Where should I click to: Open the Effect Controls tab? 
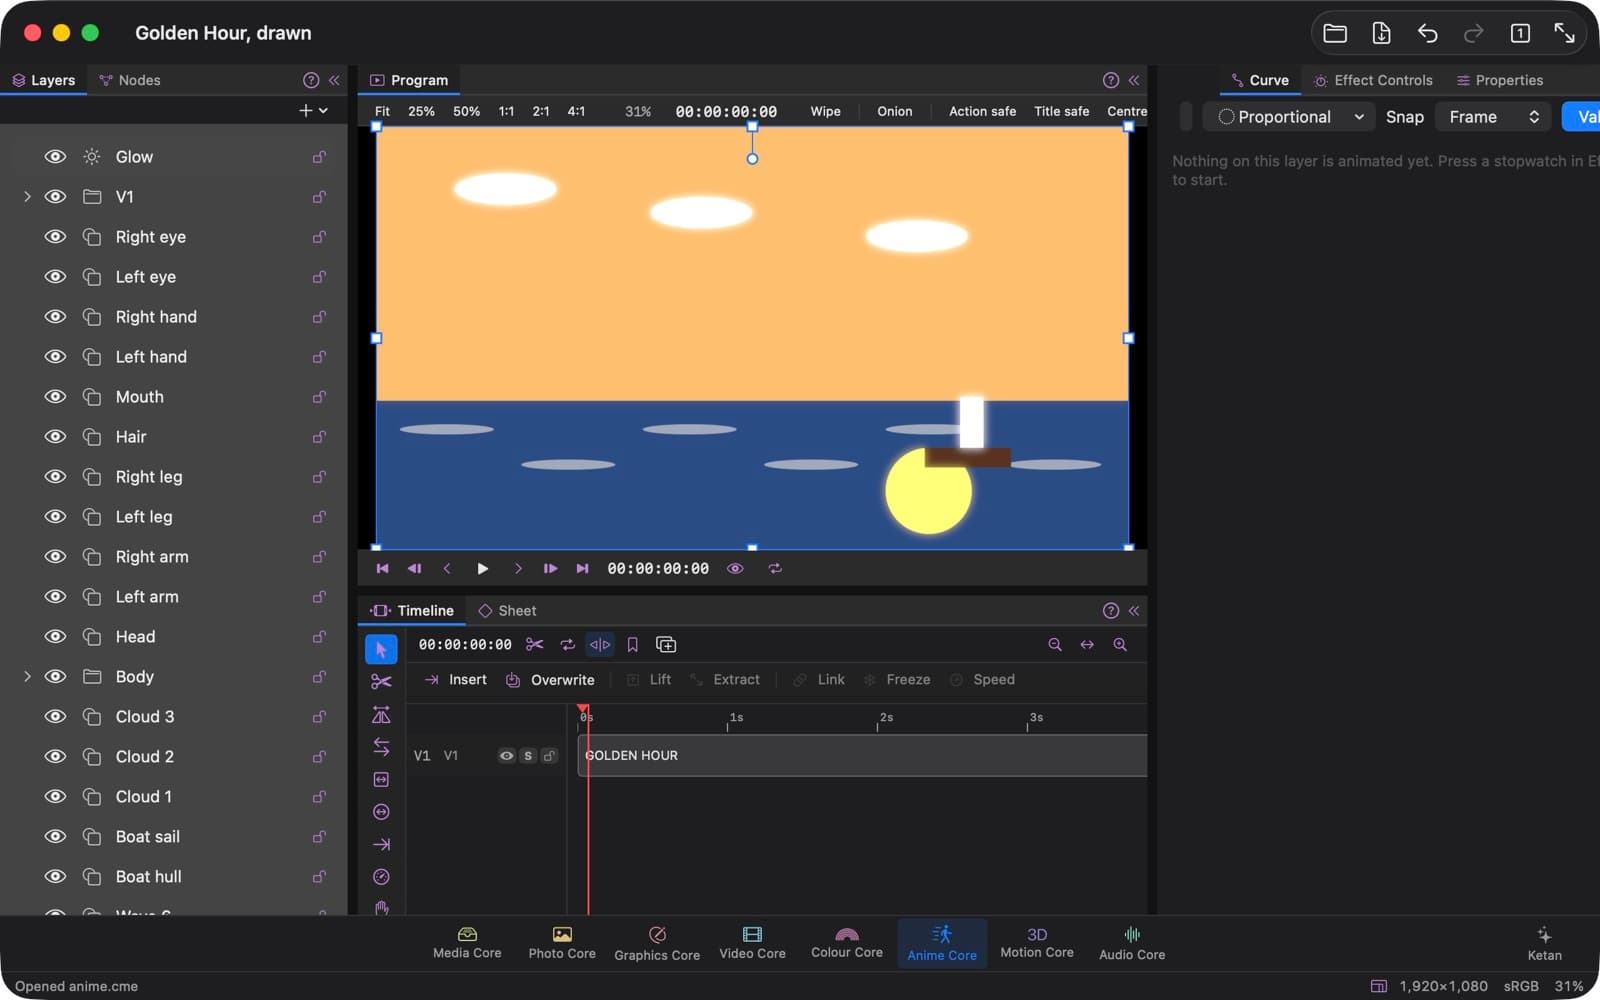coord(1372,80)
